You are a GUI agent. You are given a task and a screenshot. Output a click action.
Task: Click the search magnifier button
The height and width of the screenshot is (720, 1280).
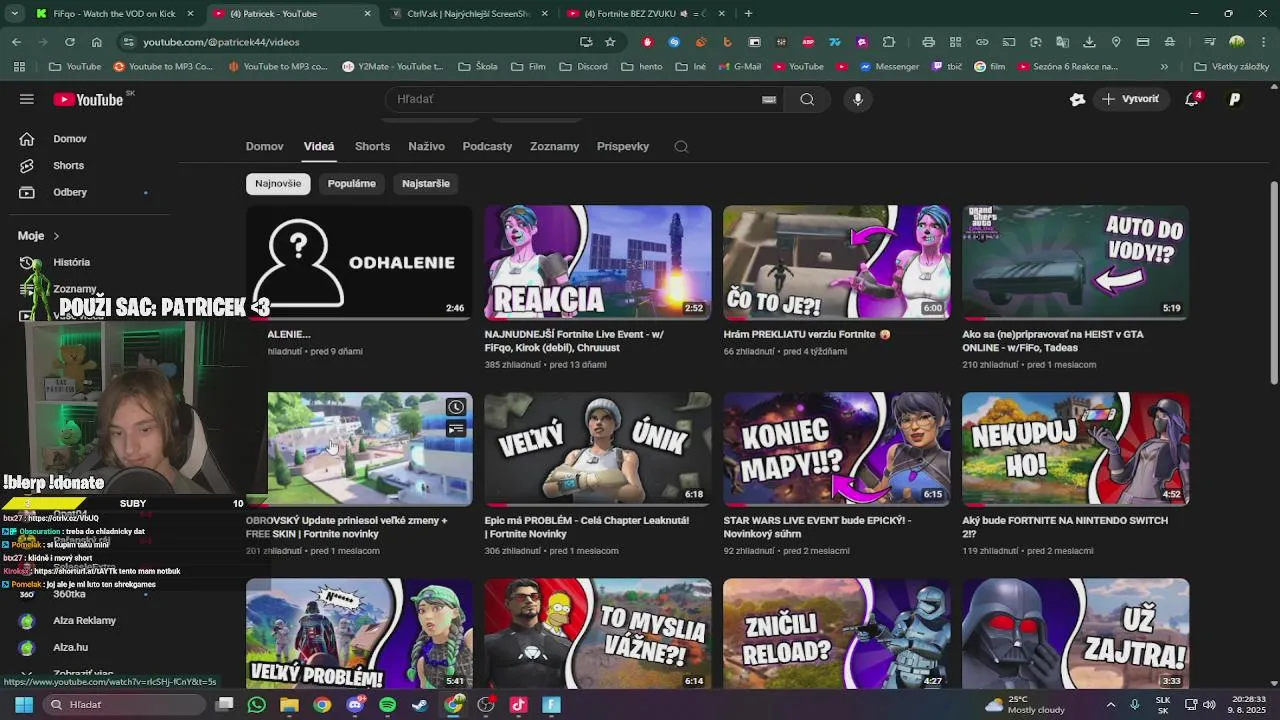click(x=807, y=99)
